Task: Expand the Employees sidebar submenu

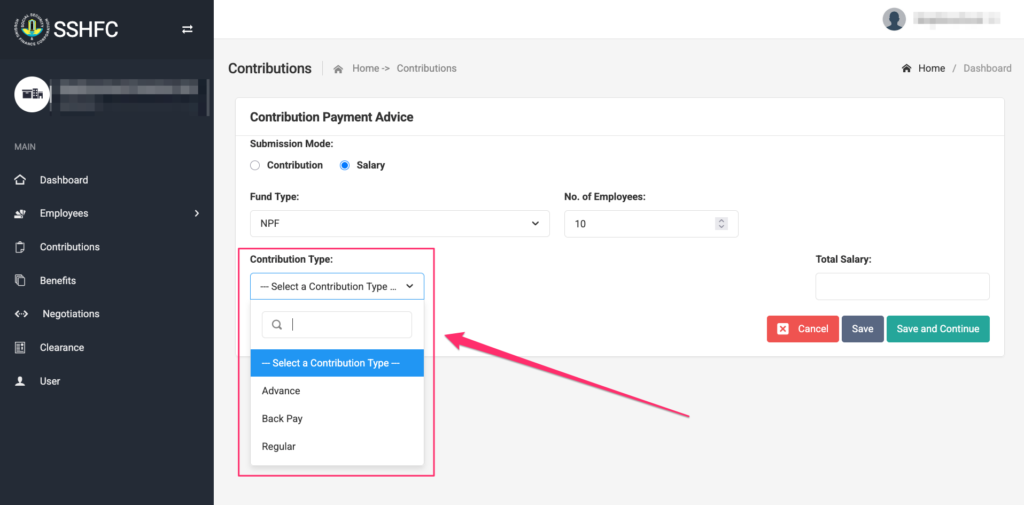Action: point(196,213)
